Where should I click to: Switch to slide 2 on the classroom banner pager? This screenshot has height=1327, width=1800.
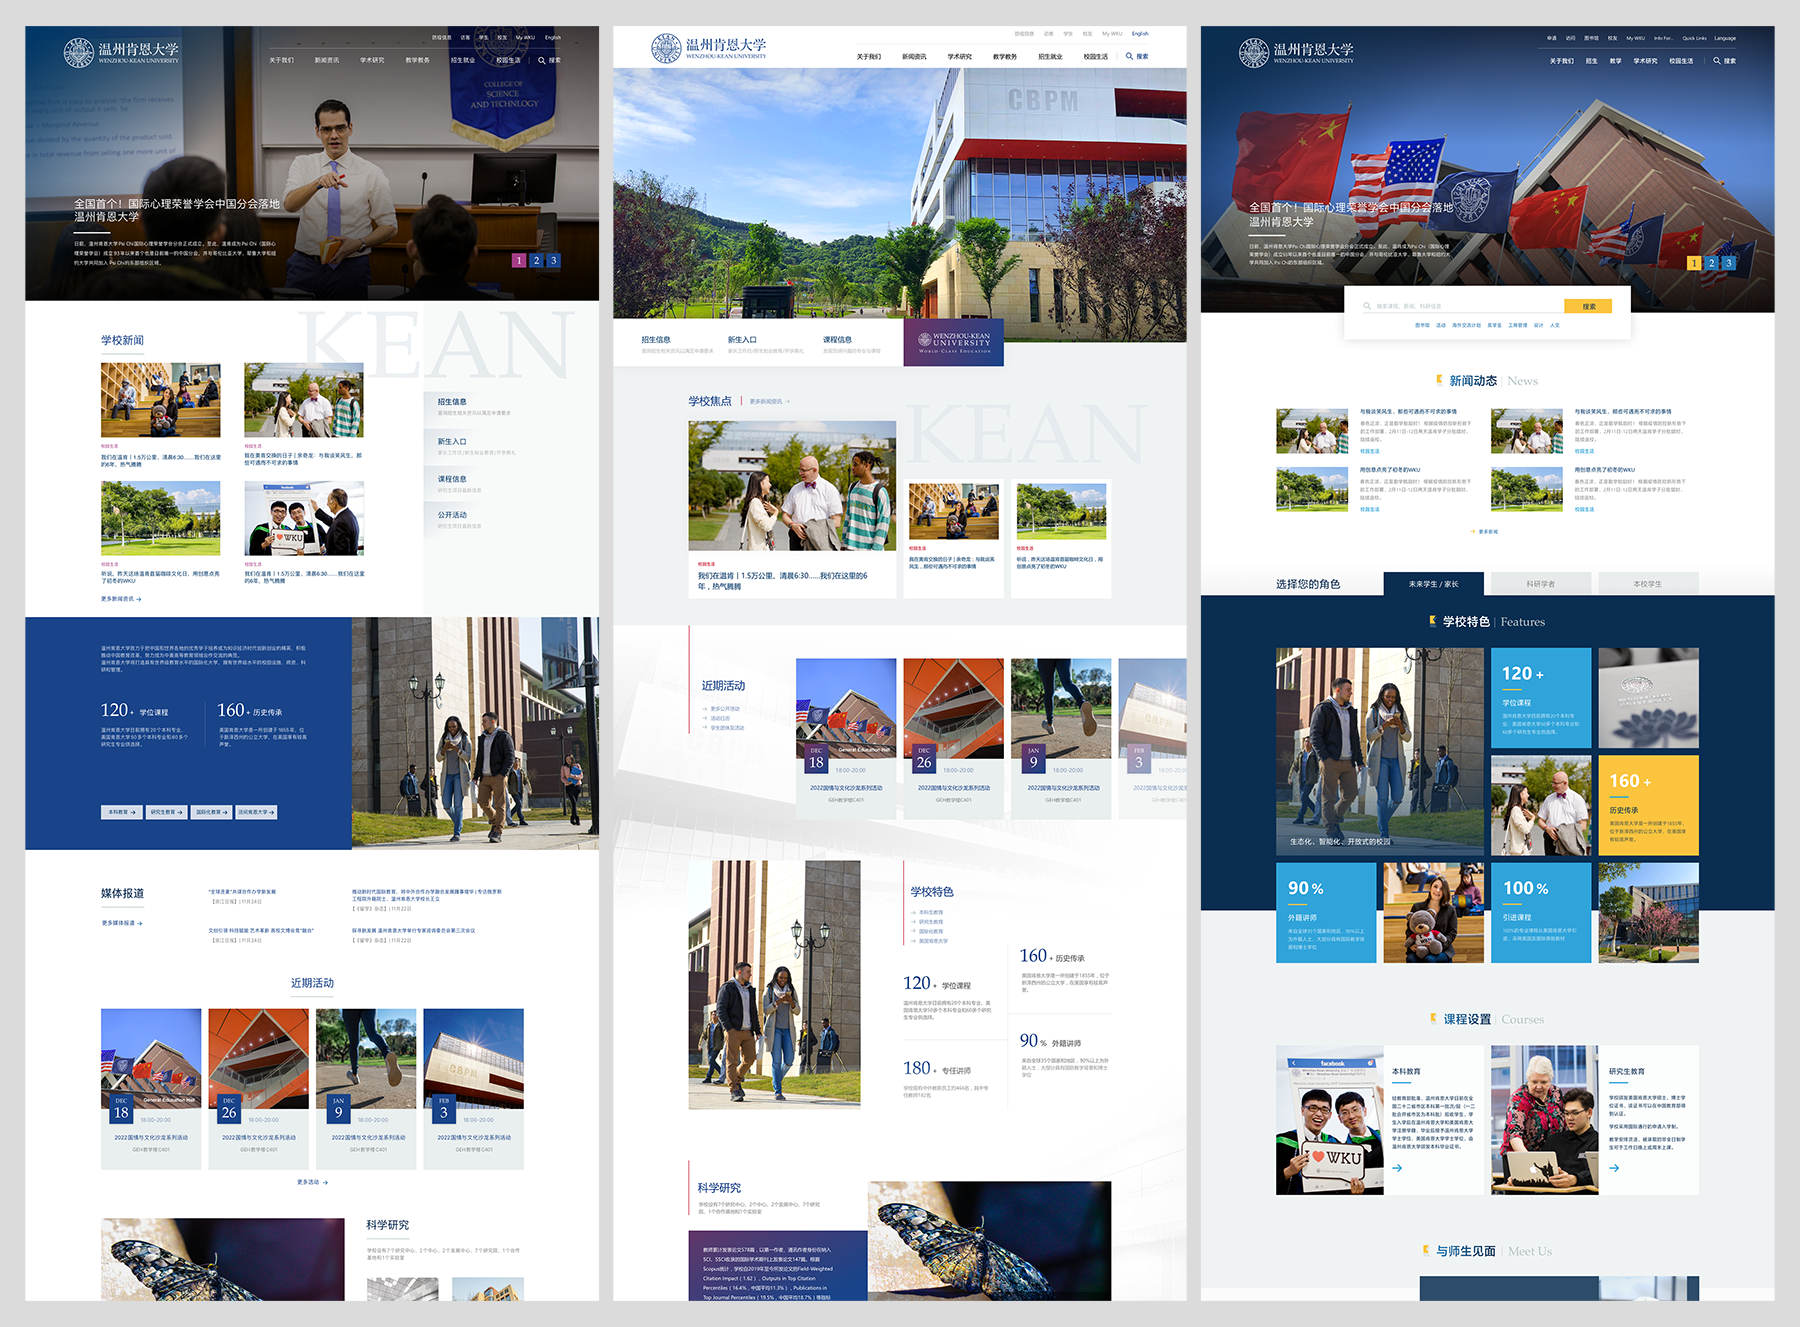tap(536, 261)
